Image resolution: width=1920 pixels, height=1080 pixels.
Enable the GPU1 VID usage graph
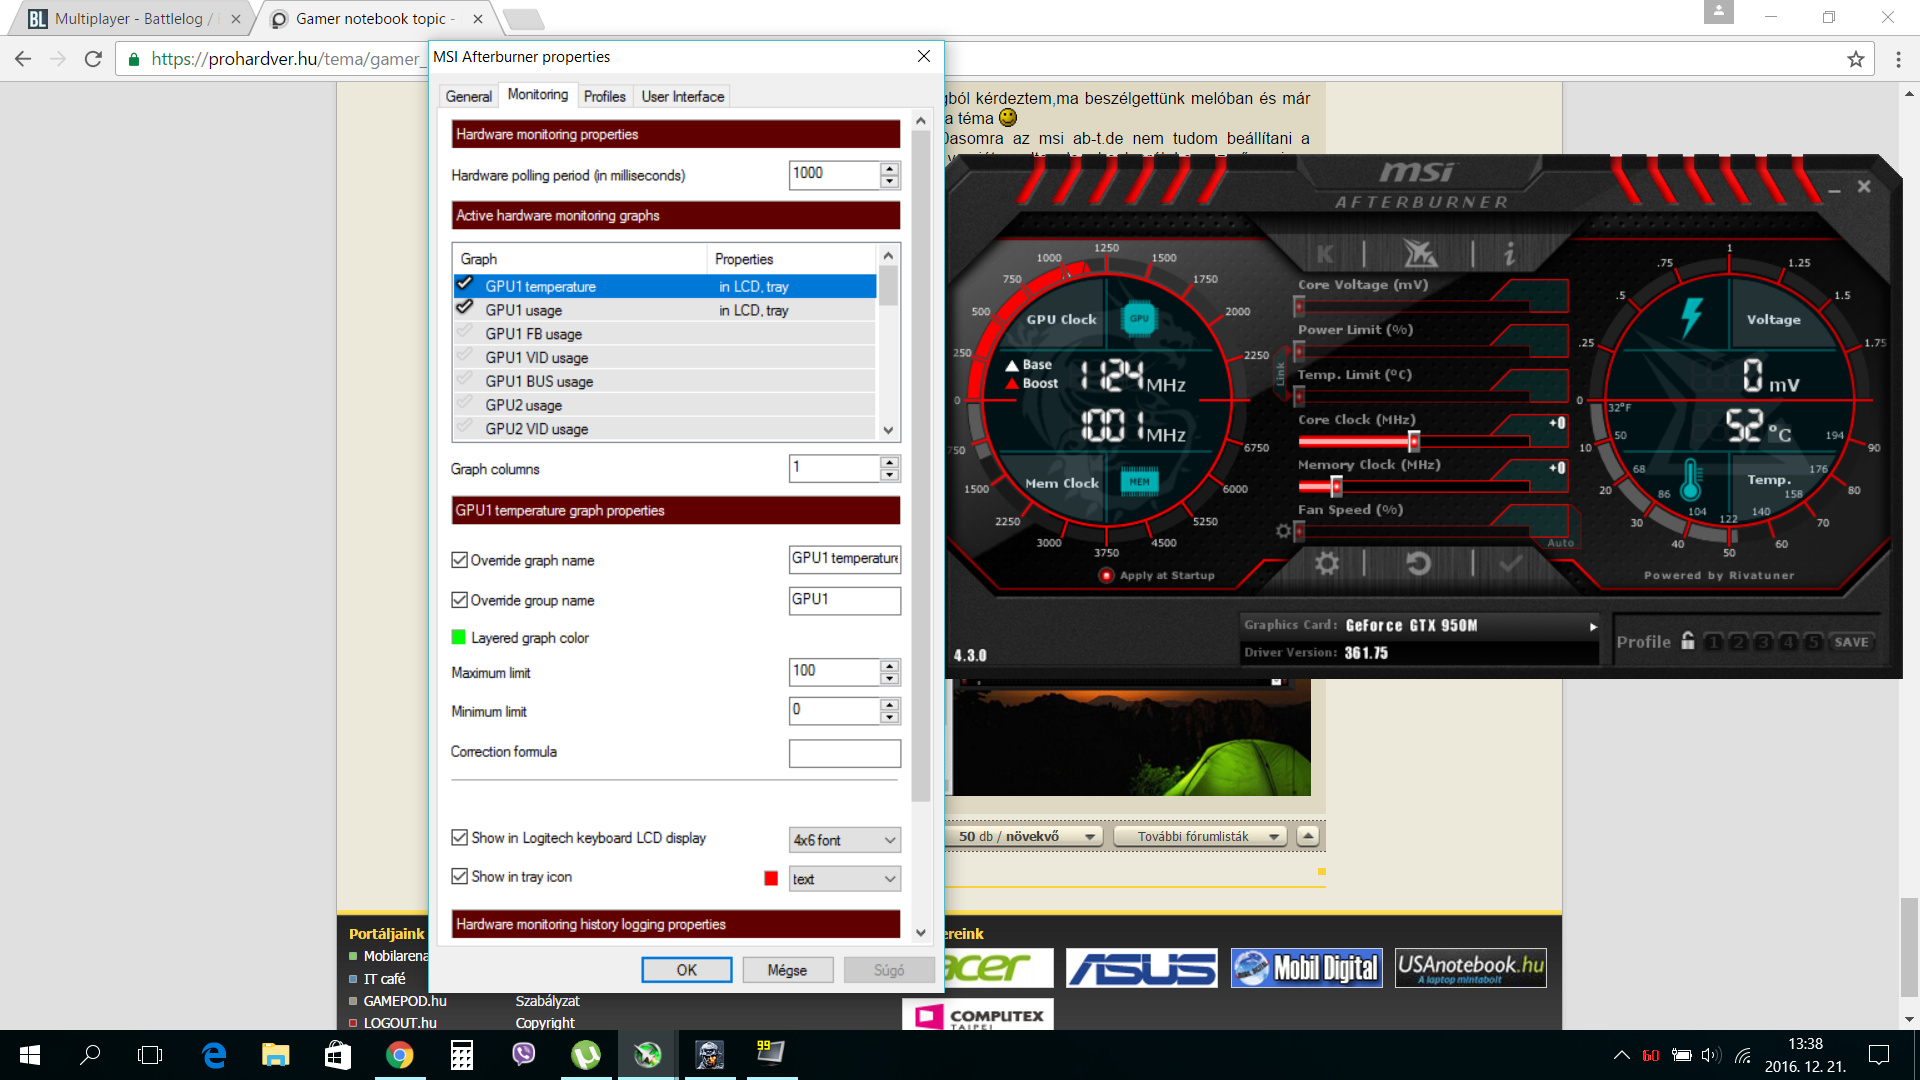pos(465,357)
